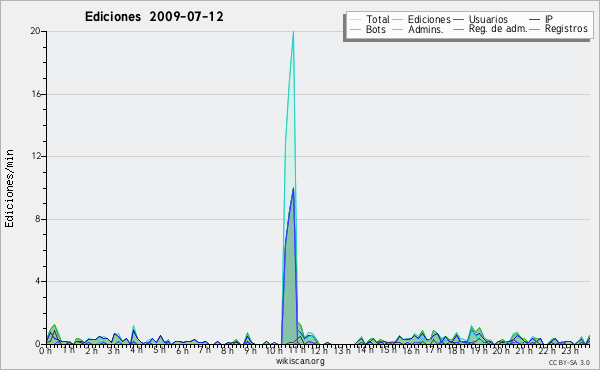The width and height of the screenshot is (600, 370).
Task: Click the 9 h x-axis label
Action: (250, 350)
